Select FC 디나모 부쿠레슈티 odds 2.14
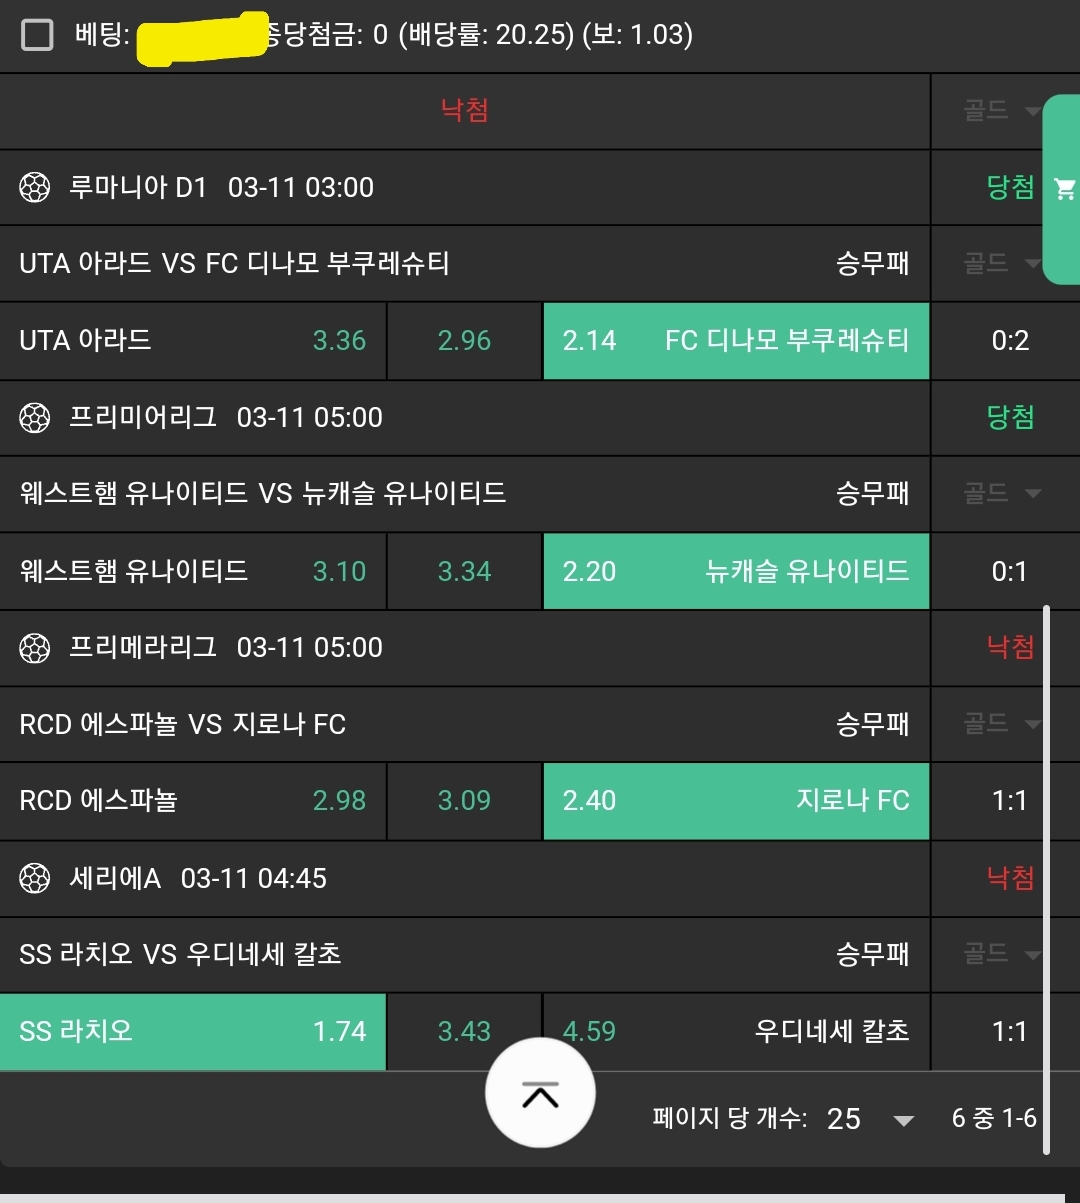The width and height of the screenshot is (1080, 1203). tap(736, 341)
